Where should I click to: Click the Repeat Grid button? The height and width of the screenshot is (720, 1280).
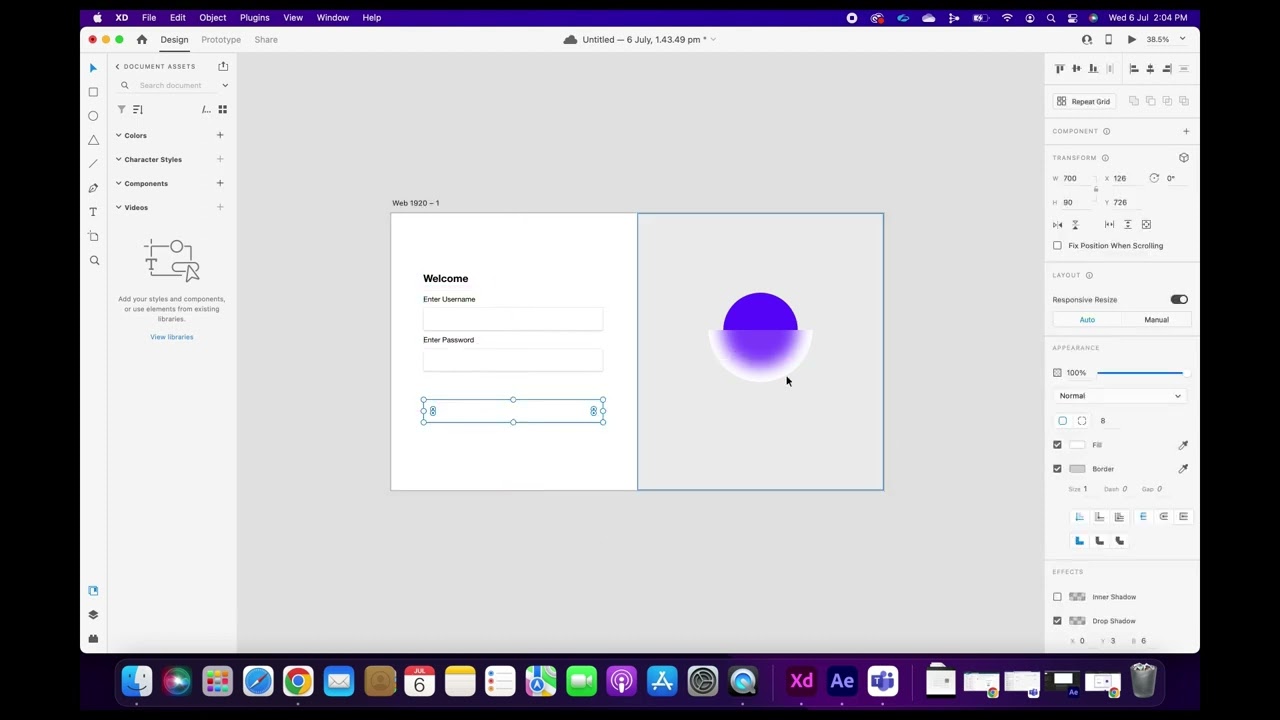[1084, 102]
